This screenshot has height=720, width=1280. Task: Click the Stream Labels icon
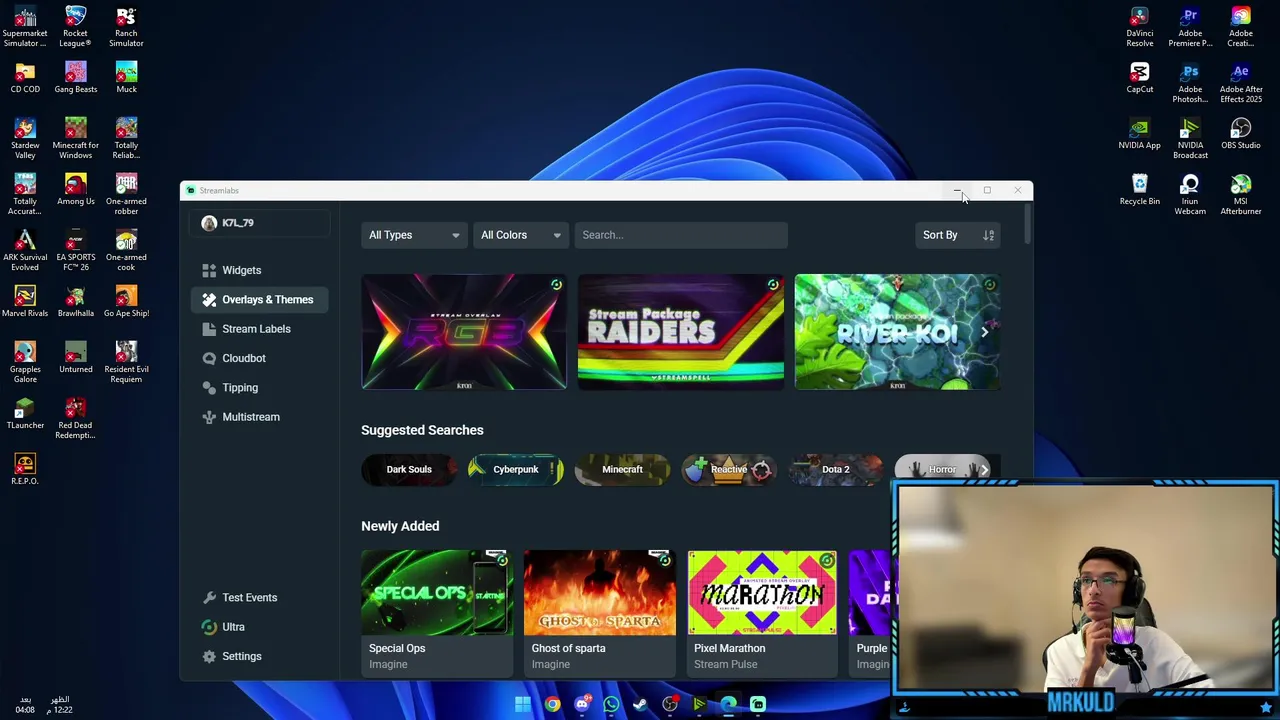click(x=209, y=329)
